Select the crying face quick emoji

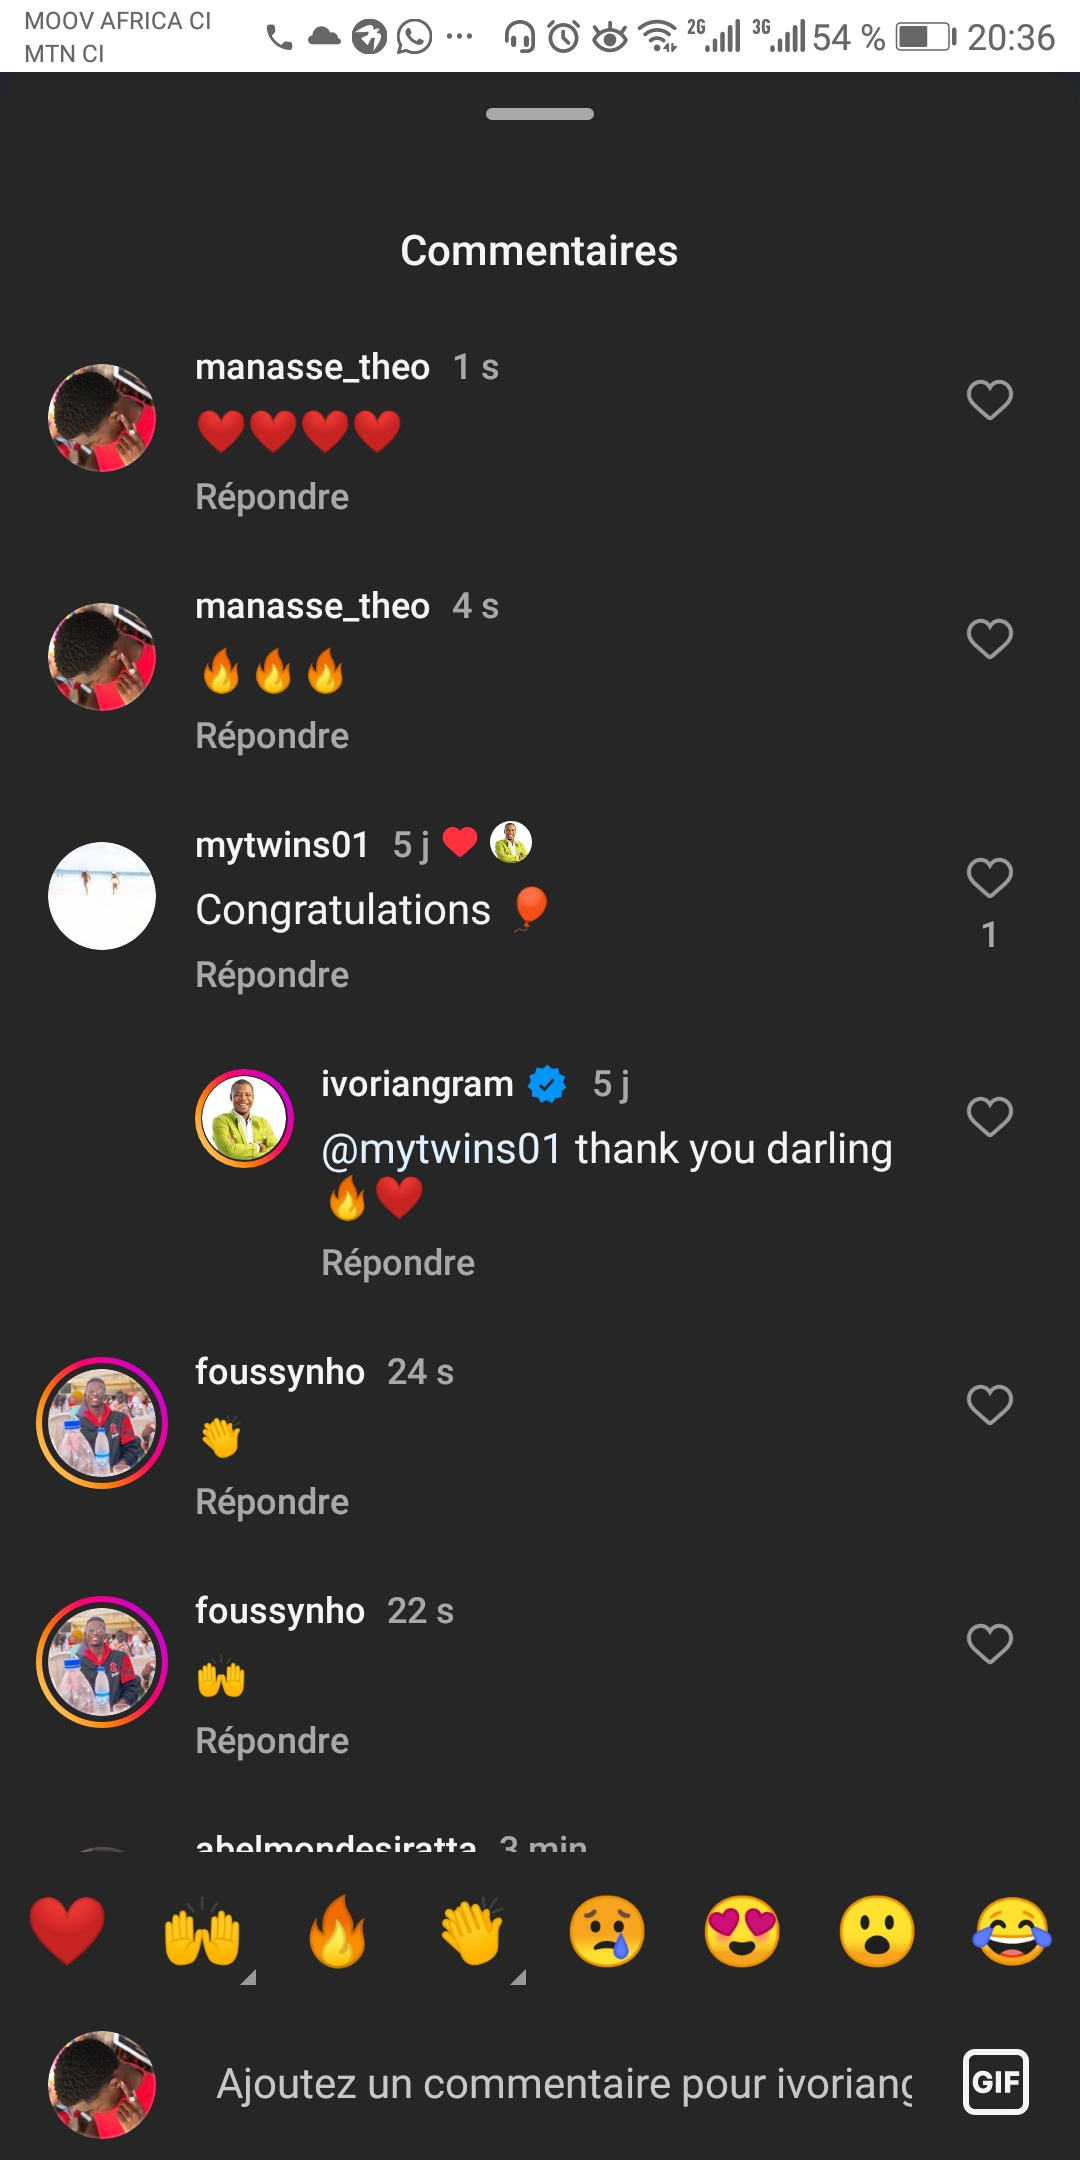(607, 1931)
